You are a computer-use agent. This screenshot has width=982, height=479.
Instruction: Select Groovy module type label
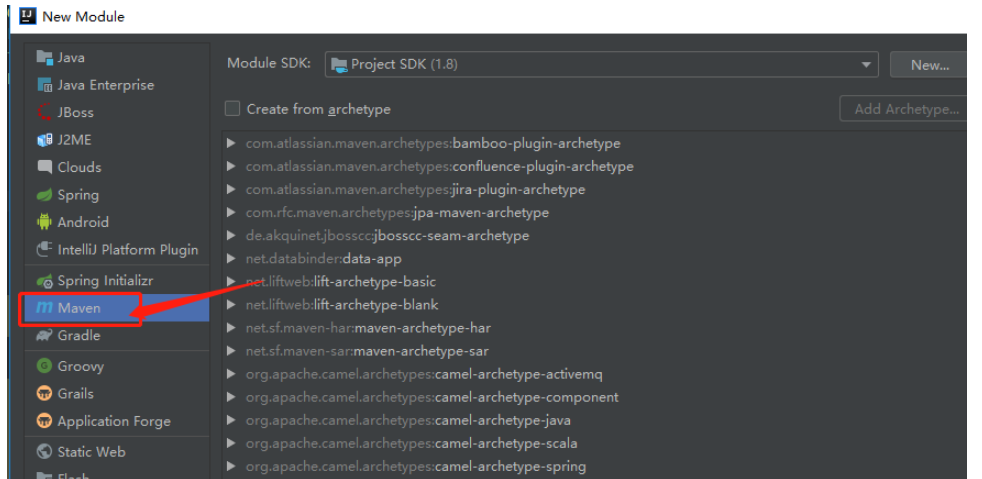tap(81, 366)
